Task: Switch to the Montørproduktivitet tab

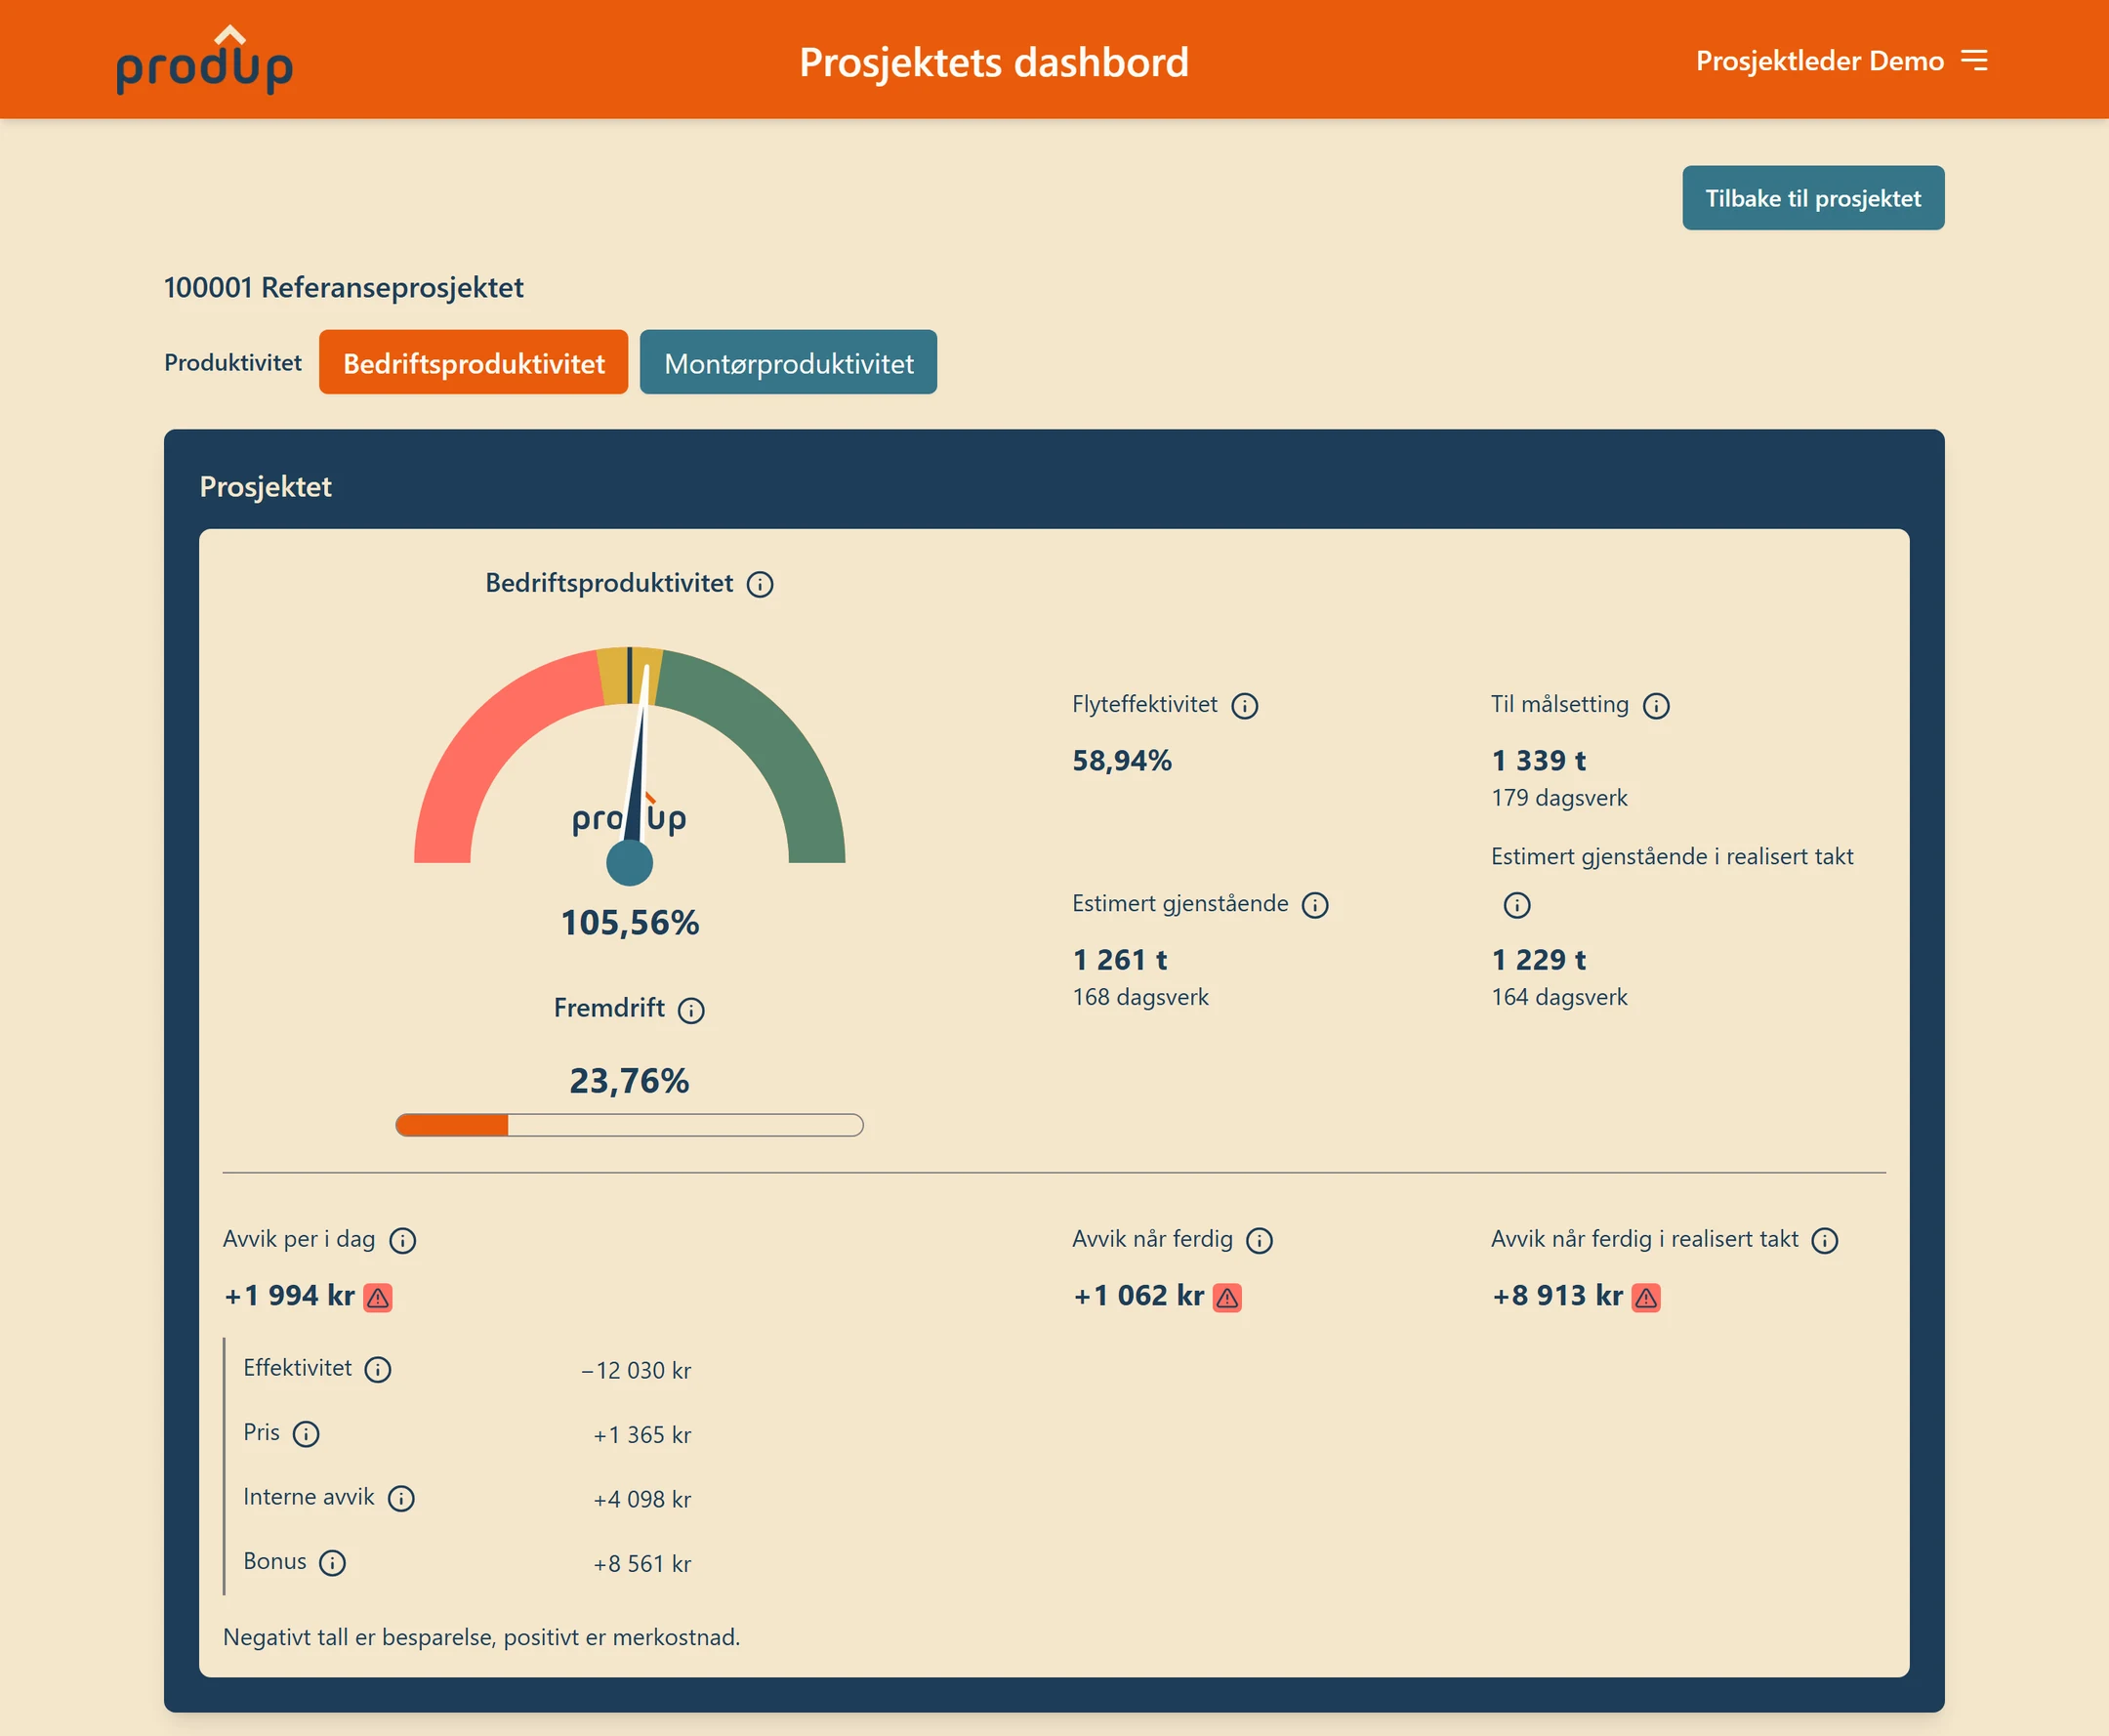Action: pos(788,362)
